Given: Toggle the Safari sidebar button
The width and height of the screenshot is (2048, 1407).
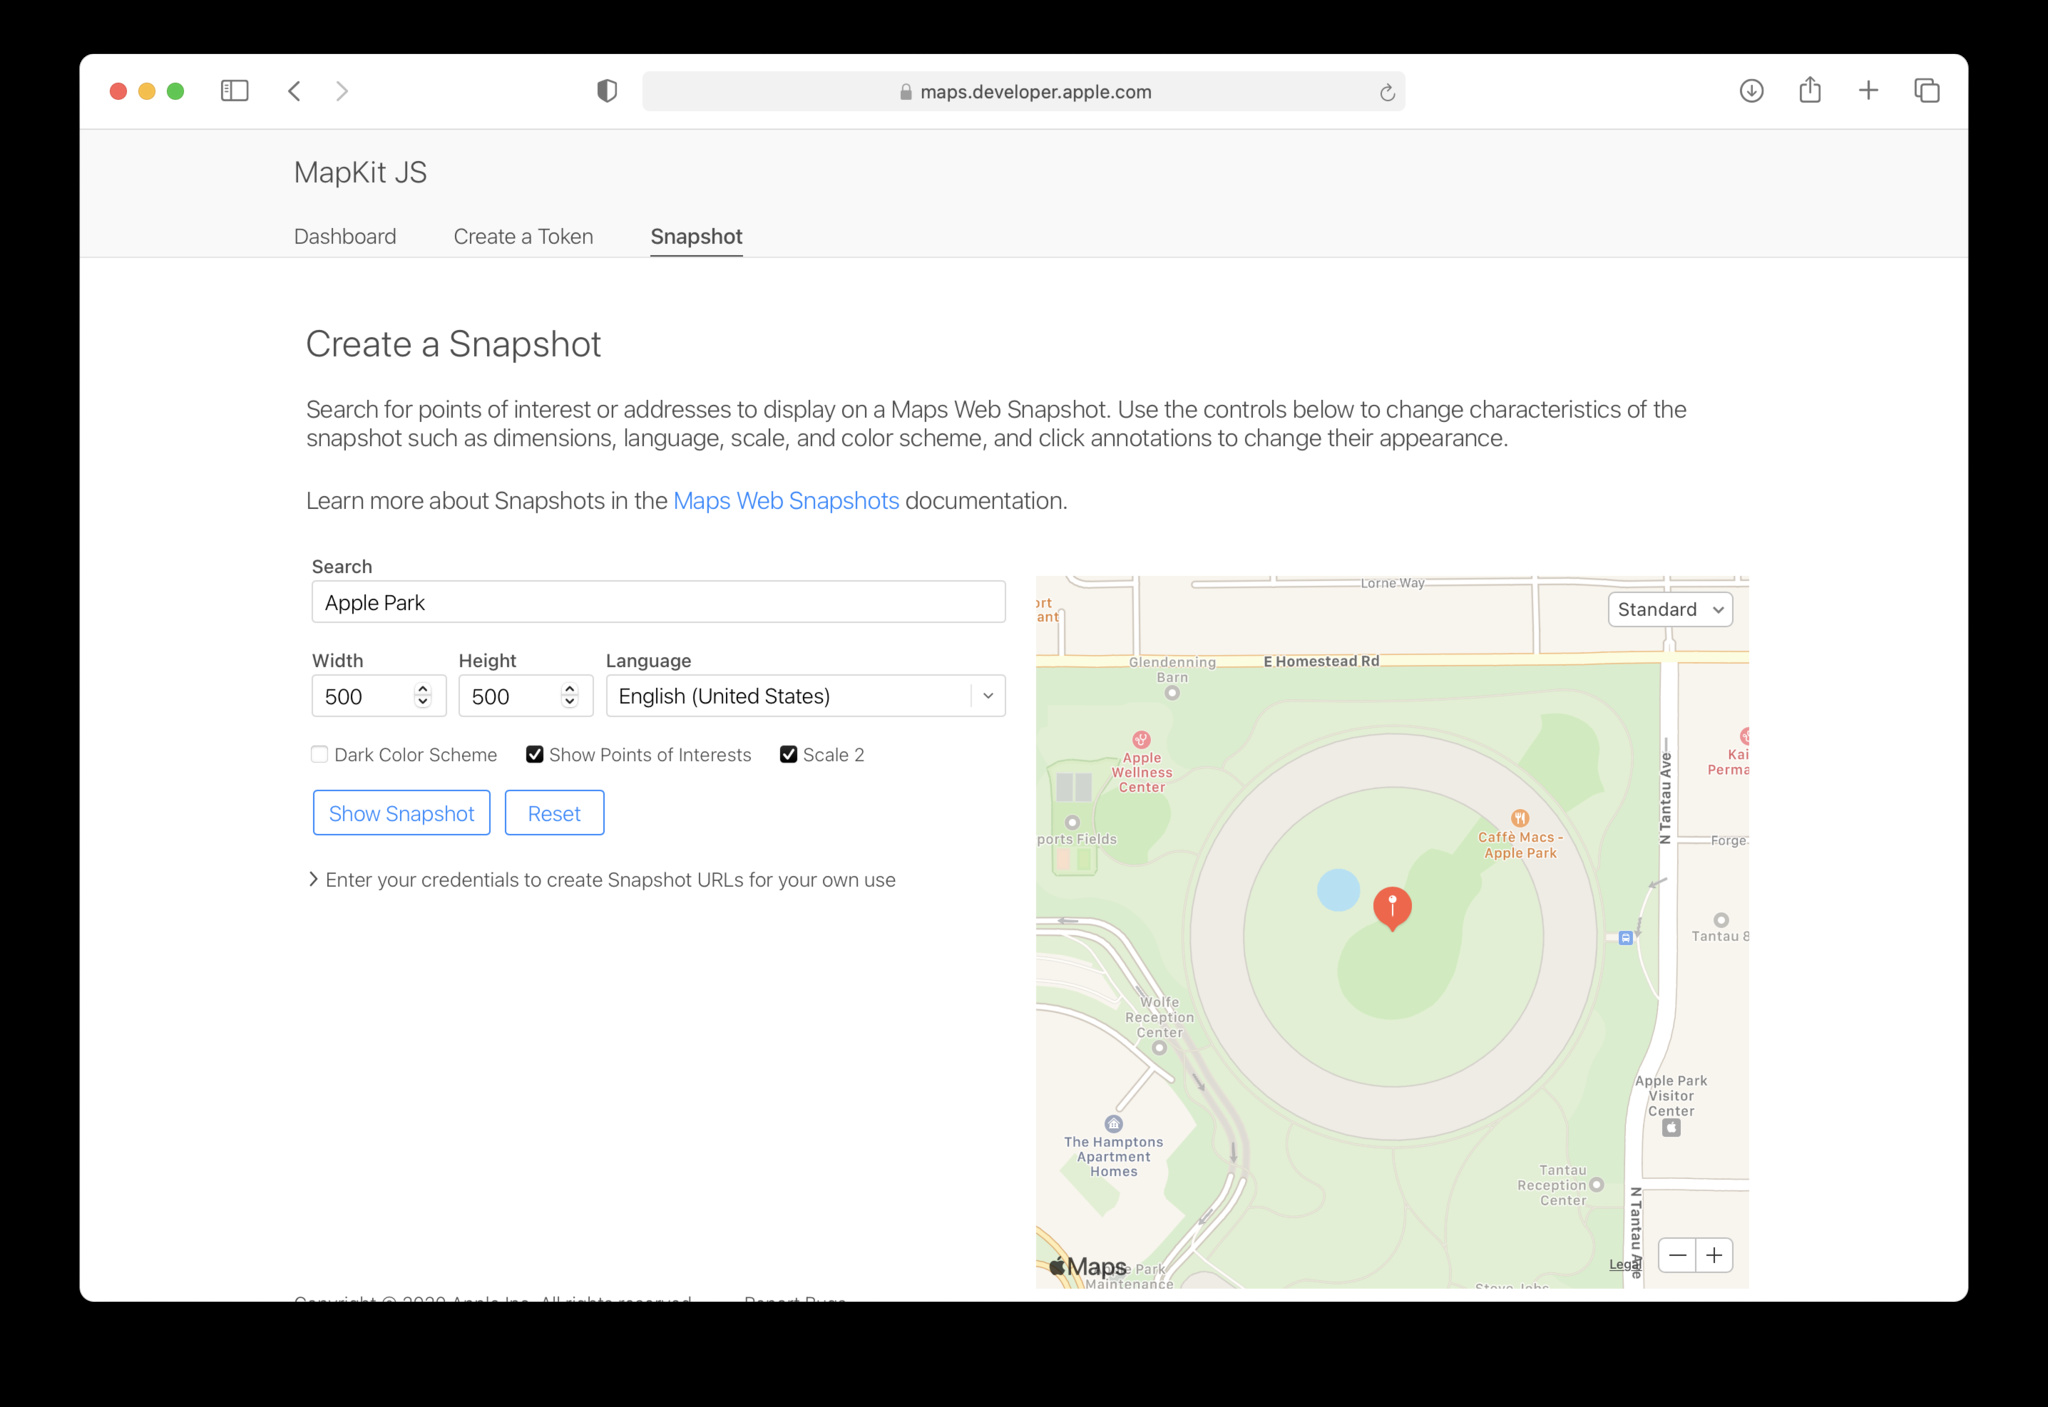Looking at the screenshot, I should click(x=234, y=91).
